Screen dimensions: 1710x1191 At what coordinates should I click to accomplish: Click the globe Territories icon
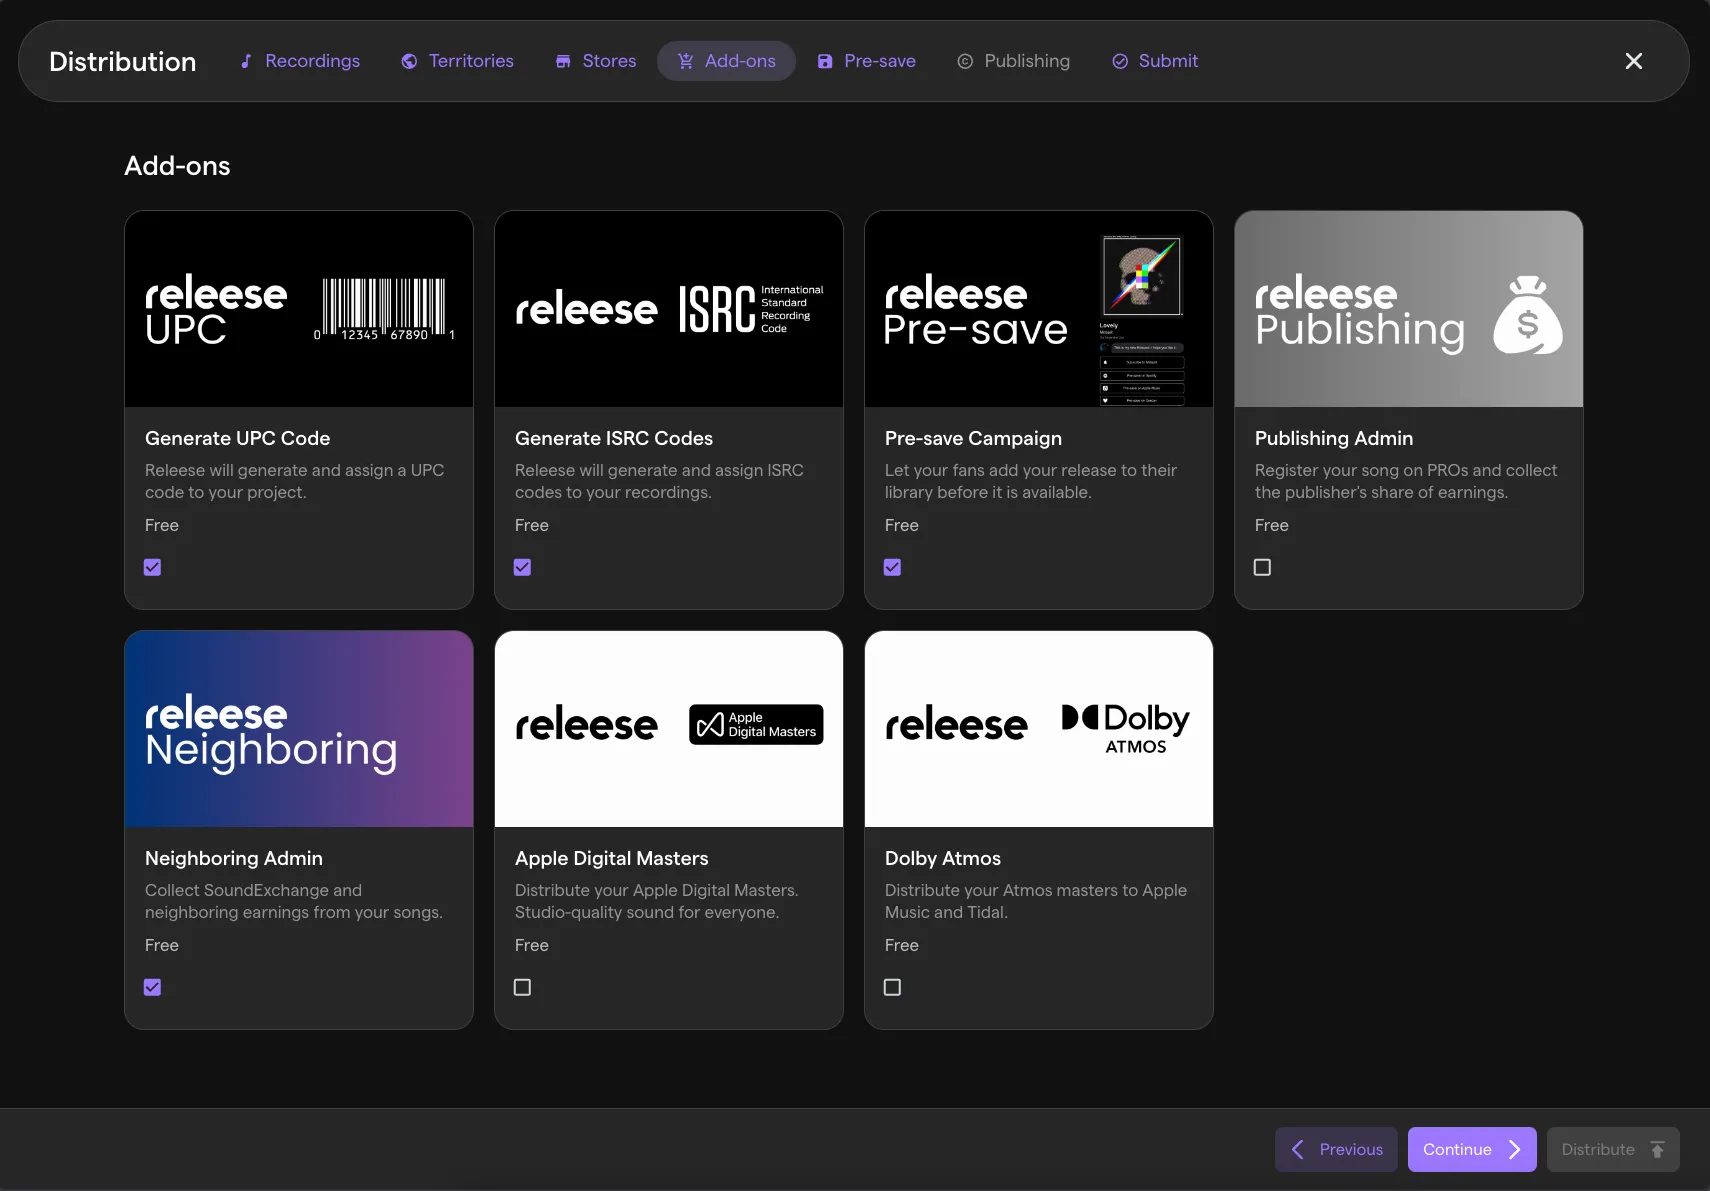(x=409, y=61)
